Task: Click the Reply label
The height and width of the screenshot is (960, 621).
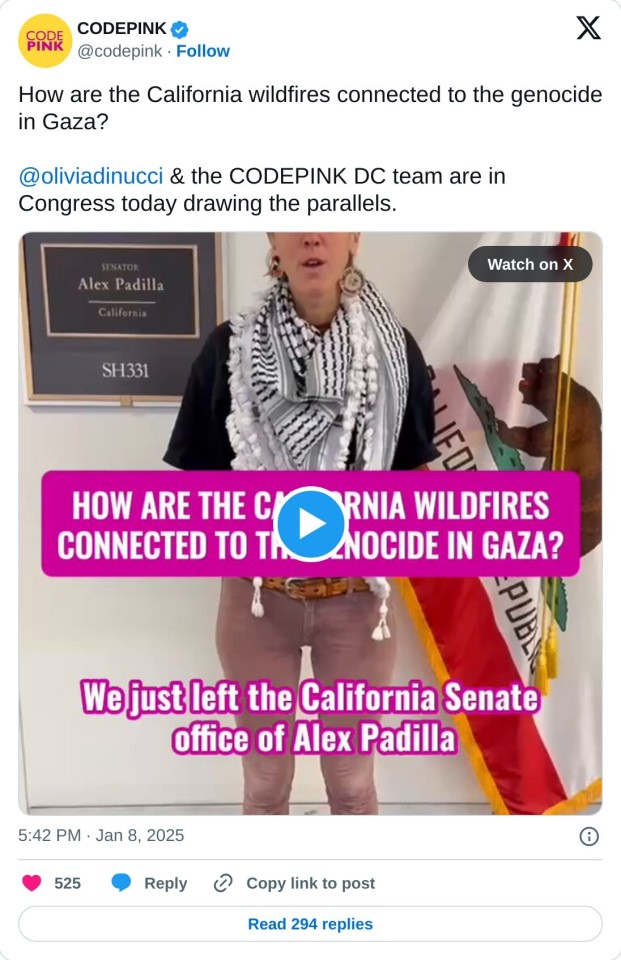Action: [x=165, y=883]
